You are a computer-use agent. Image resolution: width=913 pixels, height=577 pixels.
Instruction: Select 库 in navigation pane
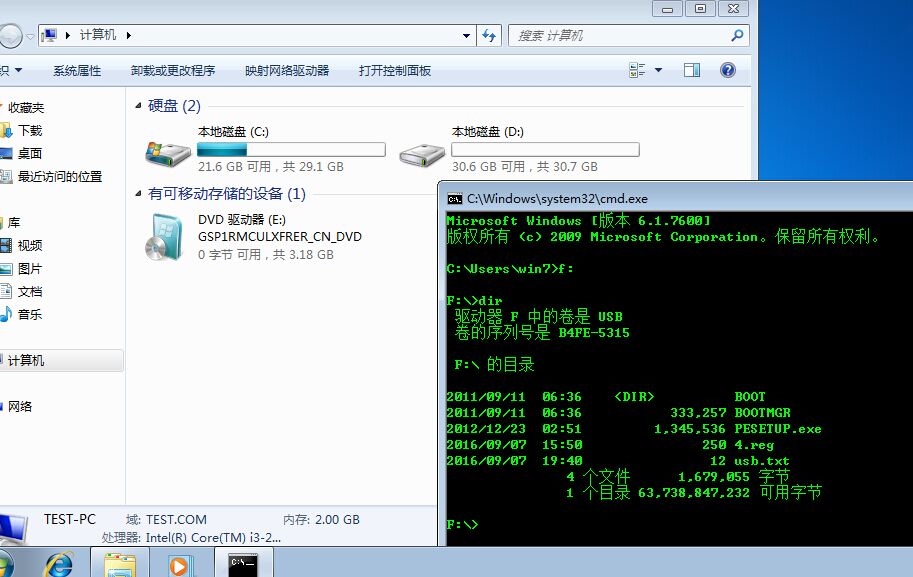click(x=14, y=222)
